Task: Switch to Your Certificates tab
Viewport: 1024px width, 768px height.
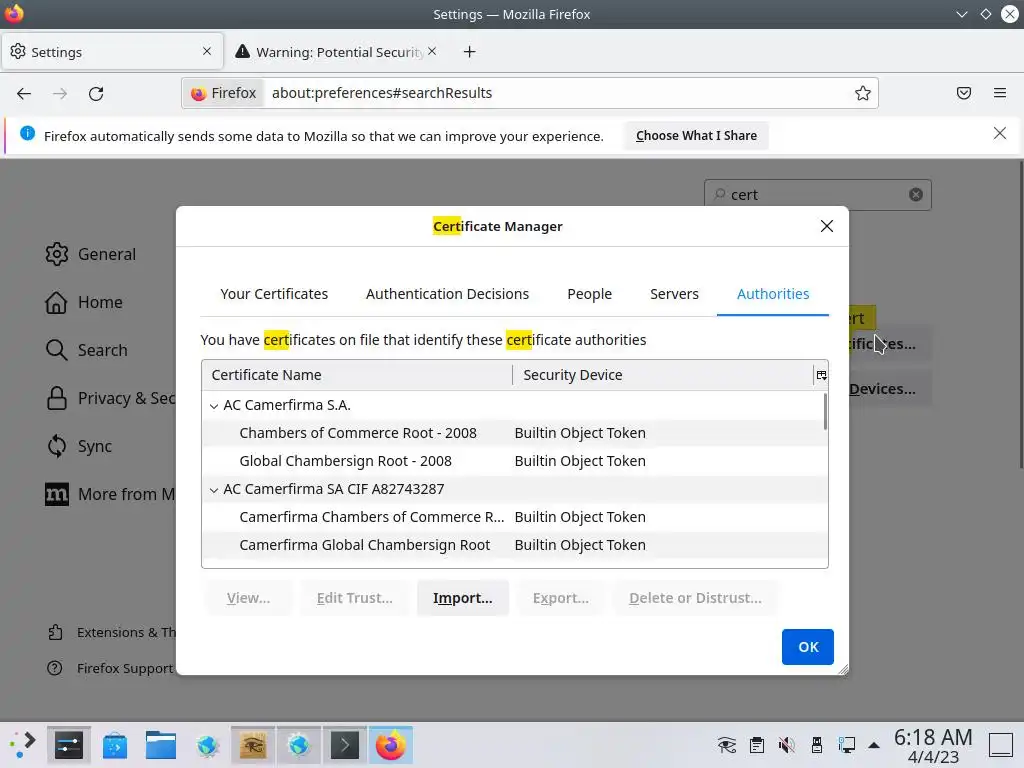Action: pos(274,294)
